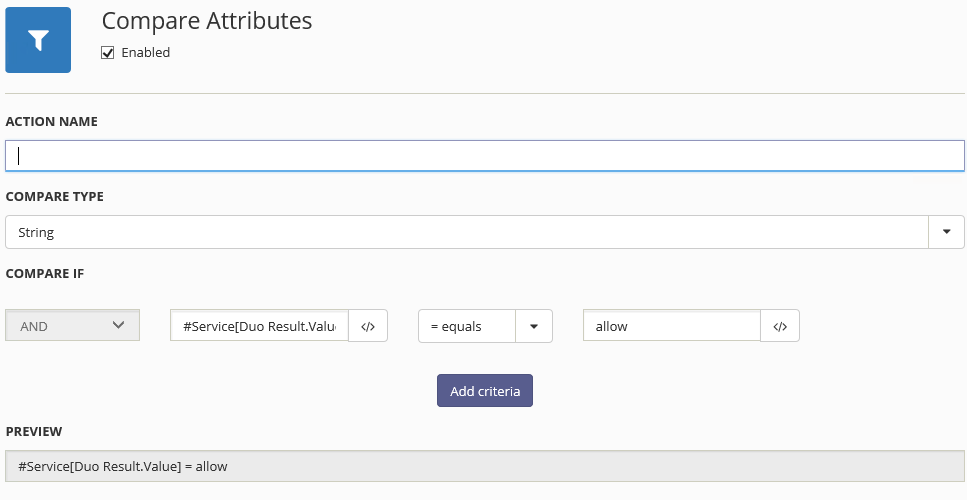The width and height of the screenshot is (967, 500).
Task: Toggle the Enabled checkbox
Action: tap(107, 53)
